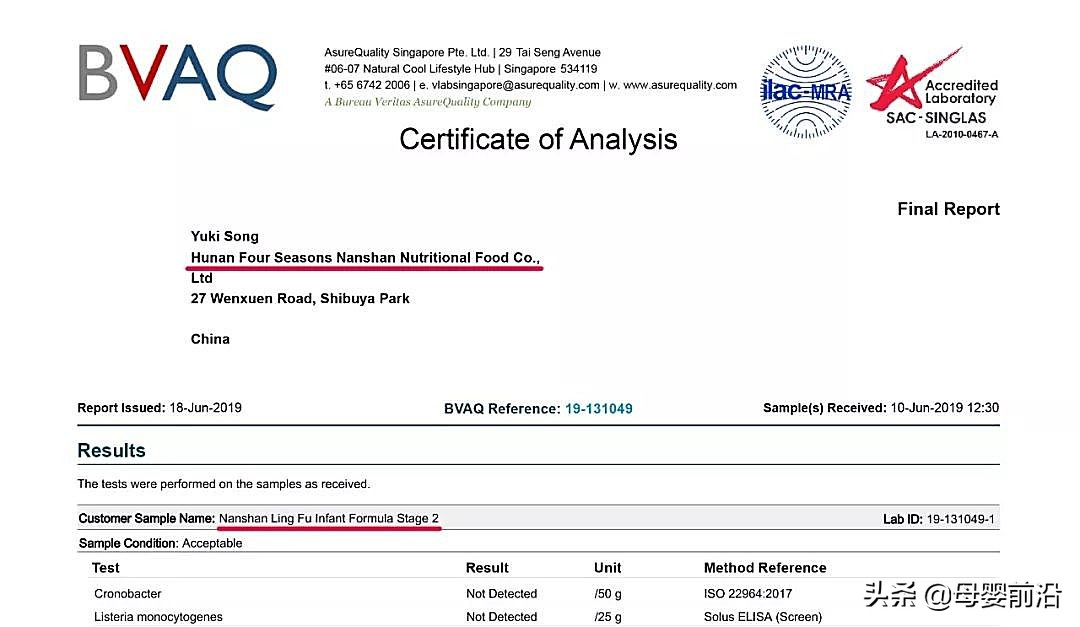This screenshot has height=627, width=1080.
Task: Click the 'Method Reference' column header
Action: pyautogui.click(x=765, y=568)
